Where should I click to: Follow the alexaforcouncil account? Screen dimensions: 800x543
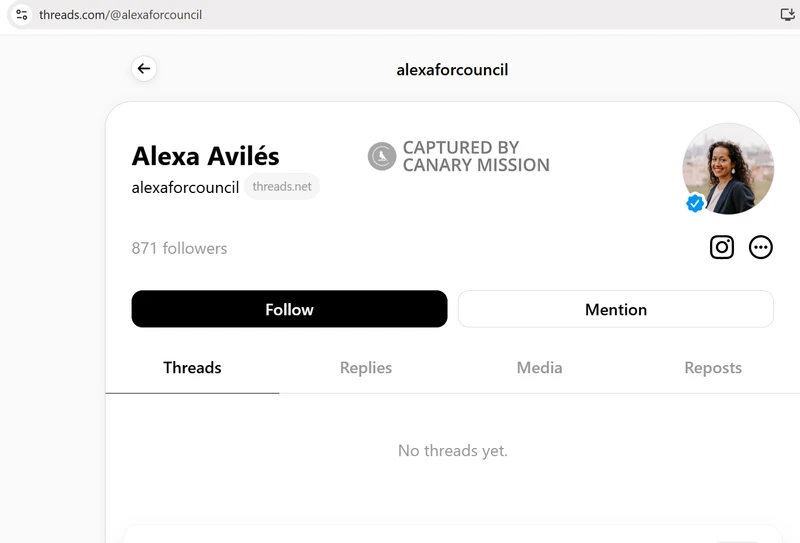289,309
